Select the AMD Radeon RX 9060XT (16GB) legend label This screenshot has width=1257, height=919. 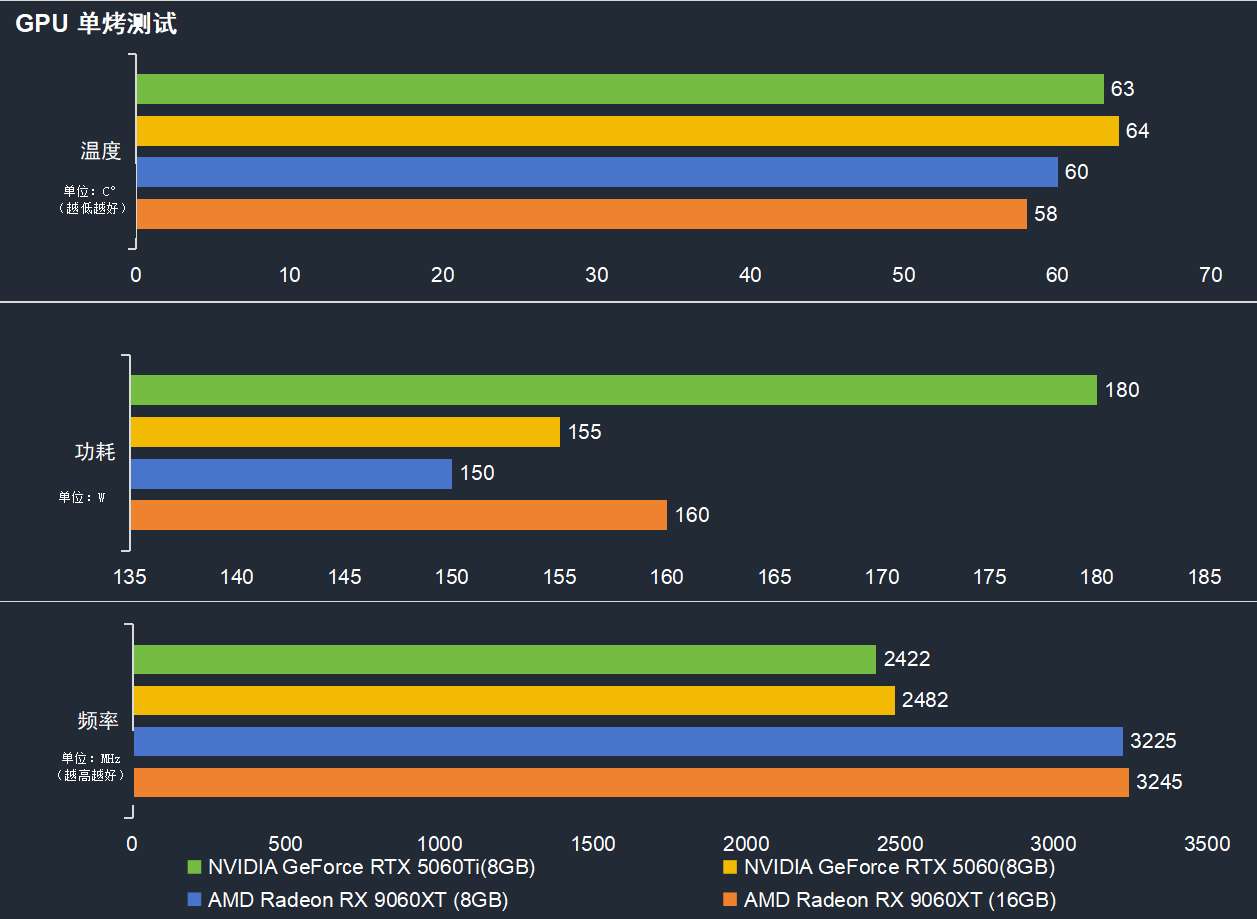[899, 900]
